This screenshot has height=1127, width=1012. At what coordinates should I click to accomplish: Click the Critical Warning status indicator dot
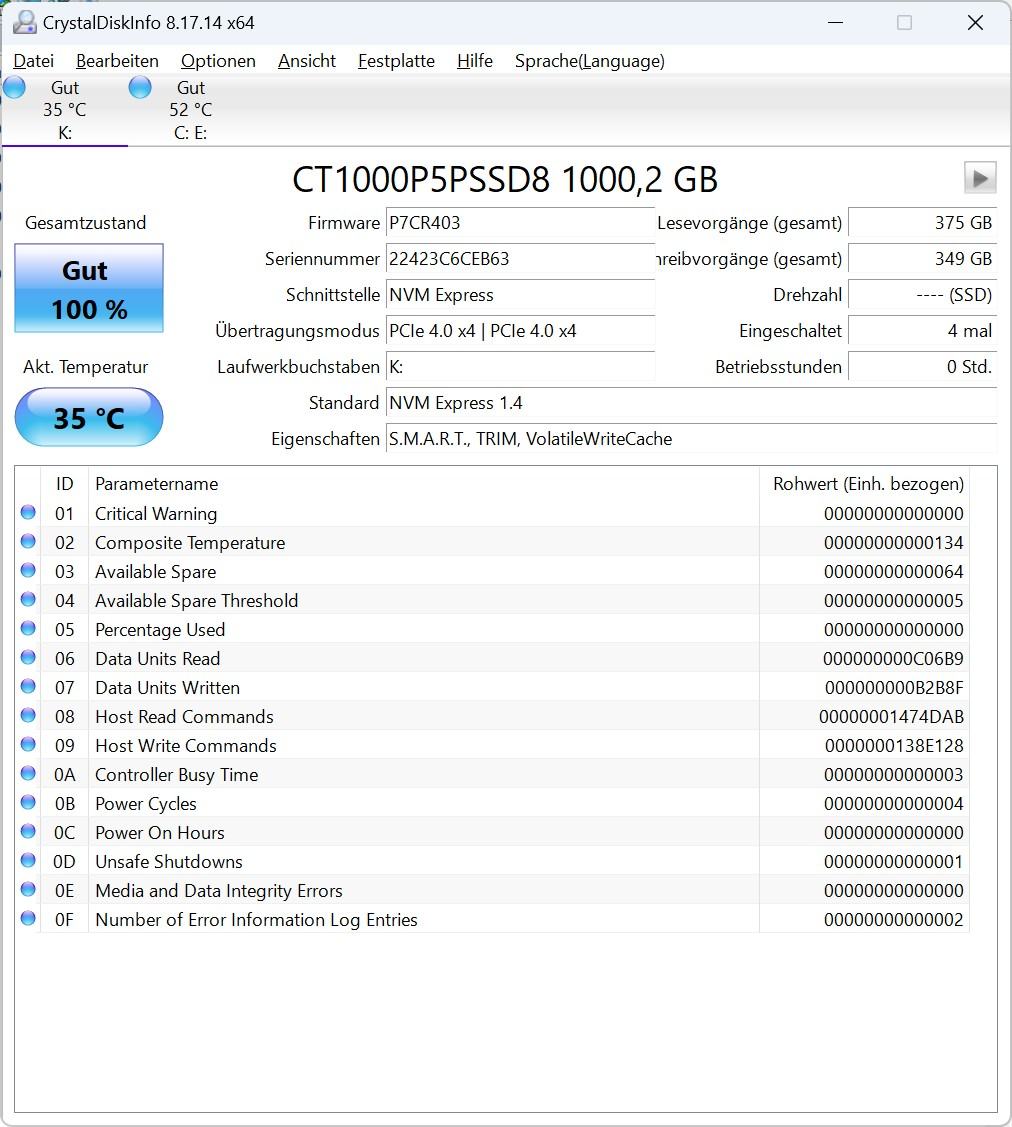28,512
